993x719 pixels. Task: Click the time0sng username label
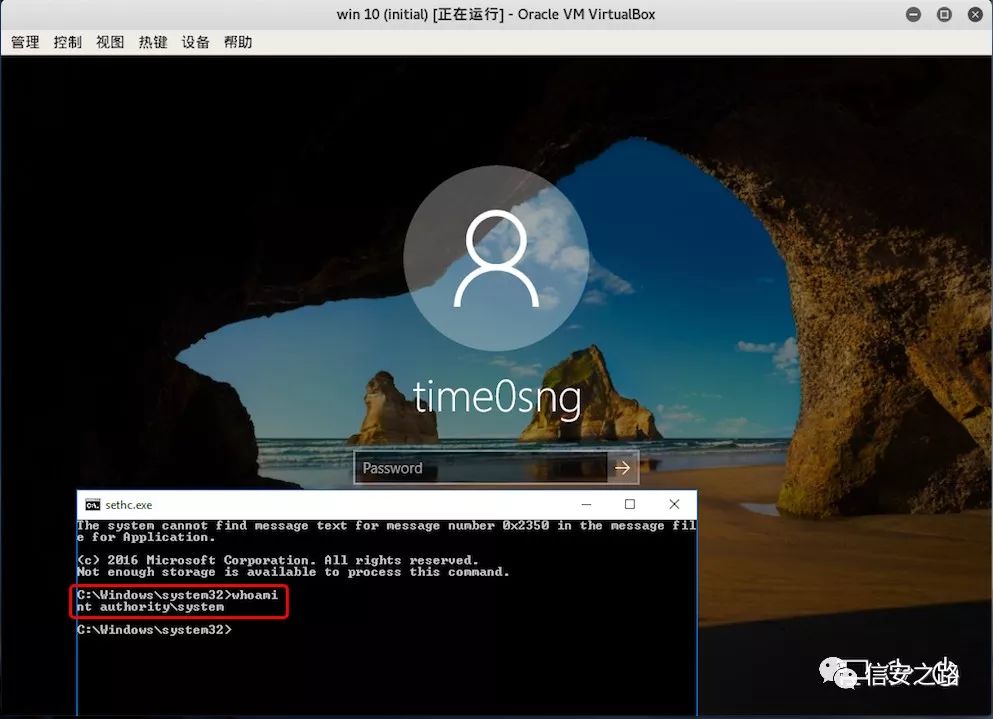click(497, 398)
